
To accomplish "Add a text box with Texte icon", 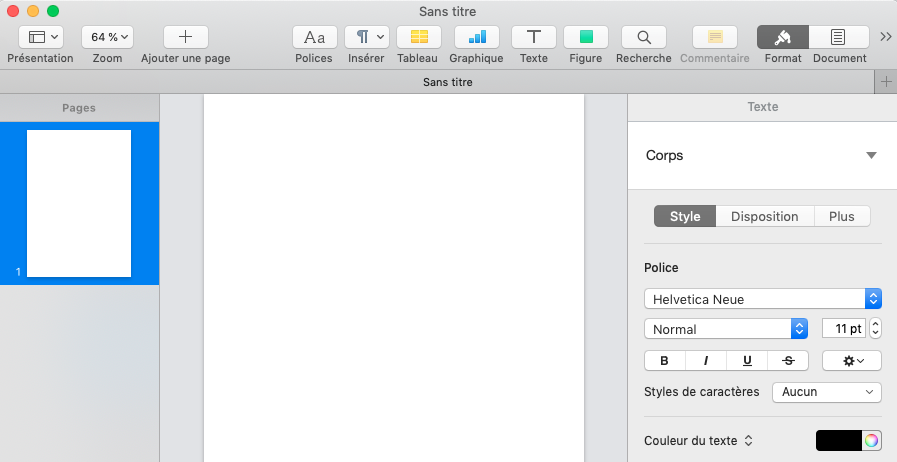I will pyautogui.click(x=534, y=37).
